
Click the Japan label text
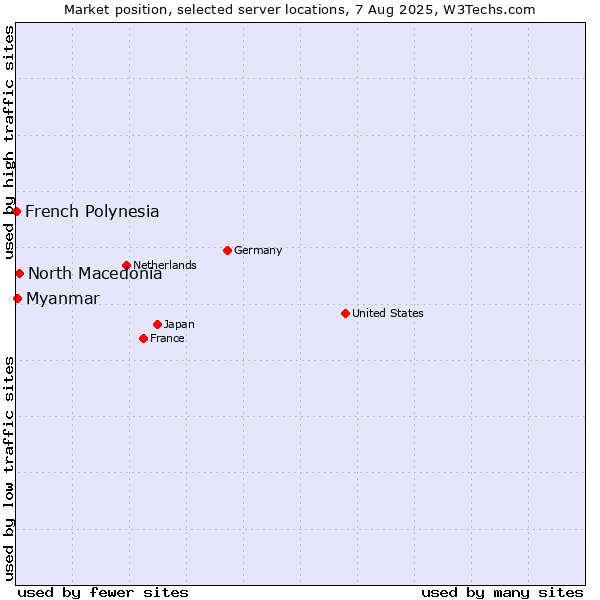[179, 324]
